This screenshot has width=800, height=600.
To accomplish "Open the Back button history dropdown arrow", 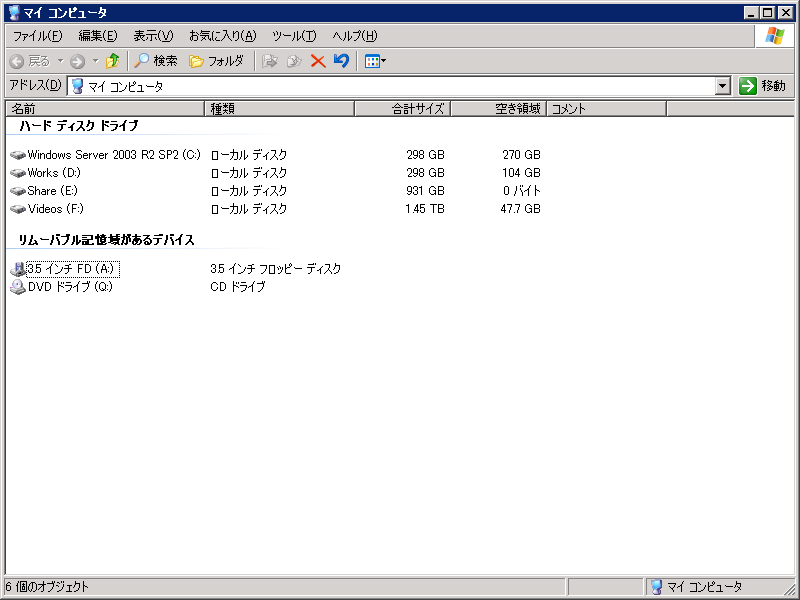I will (x=59, y=61).
